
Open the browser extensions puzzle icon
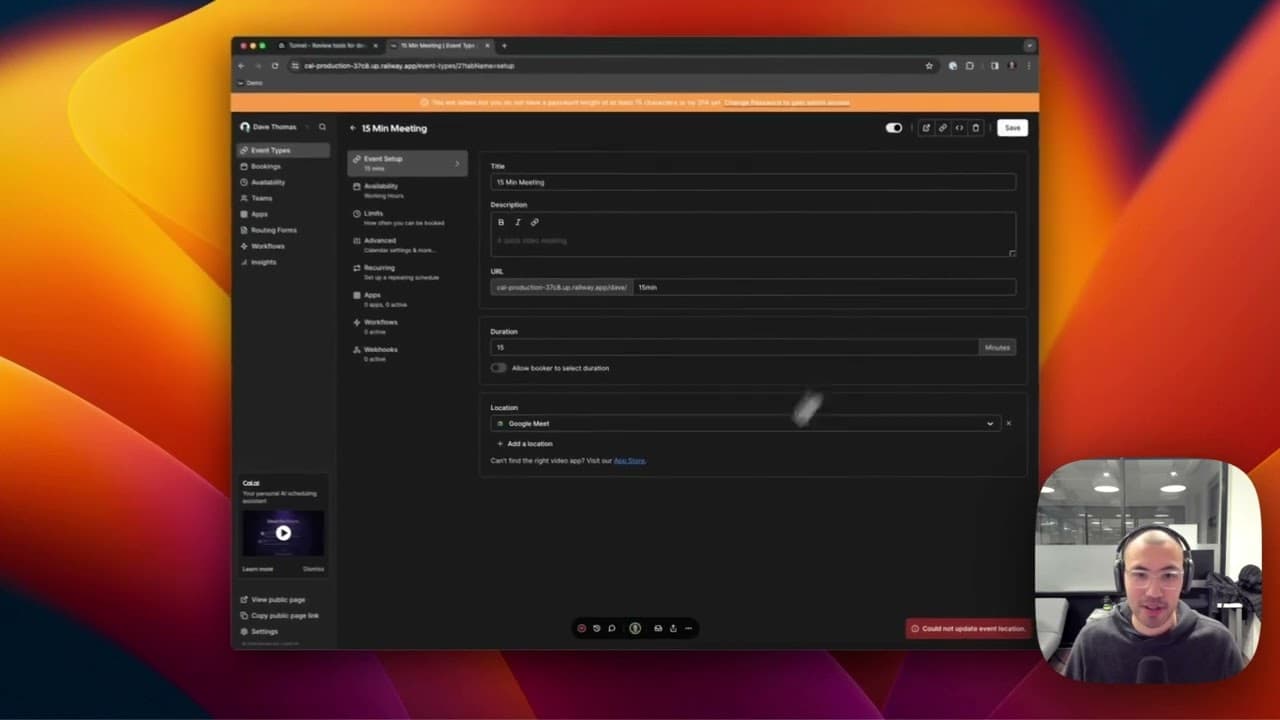pos(969,66)
